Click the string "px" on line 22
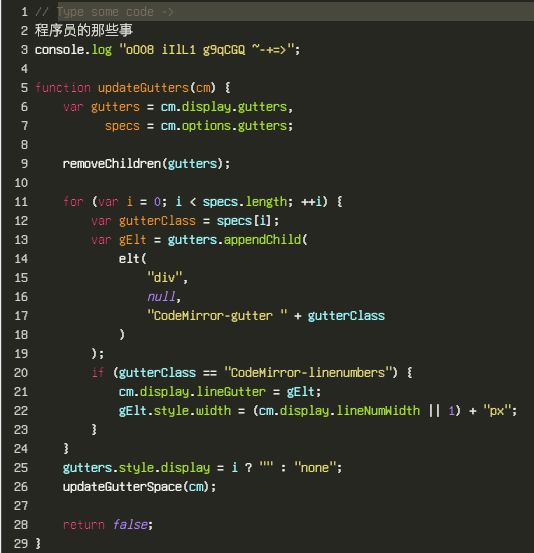 click(x=497, y=410)
